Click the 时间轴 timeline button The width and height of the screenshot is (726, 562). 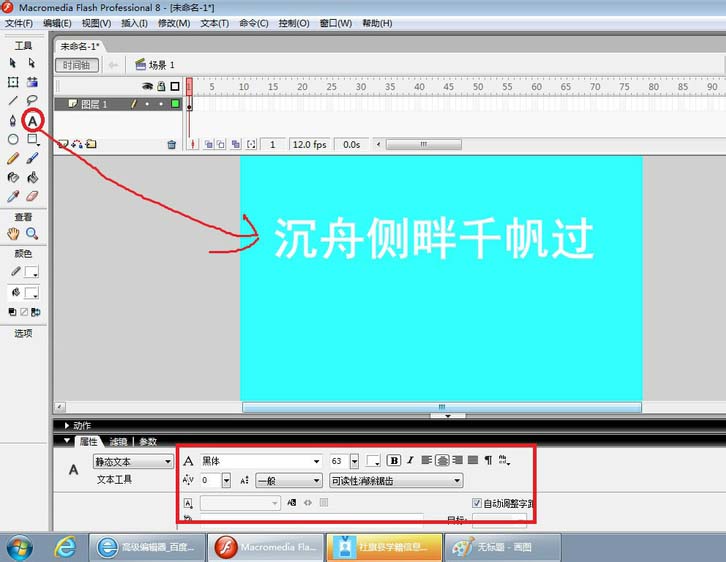coord(76,65)
